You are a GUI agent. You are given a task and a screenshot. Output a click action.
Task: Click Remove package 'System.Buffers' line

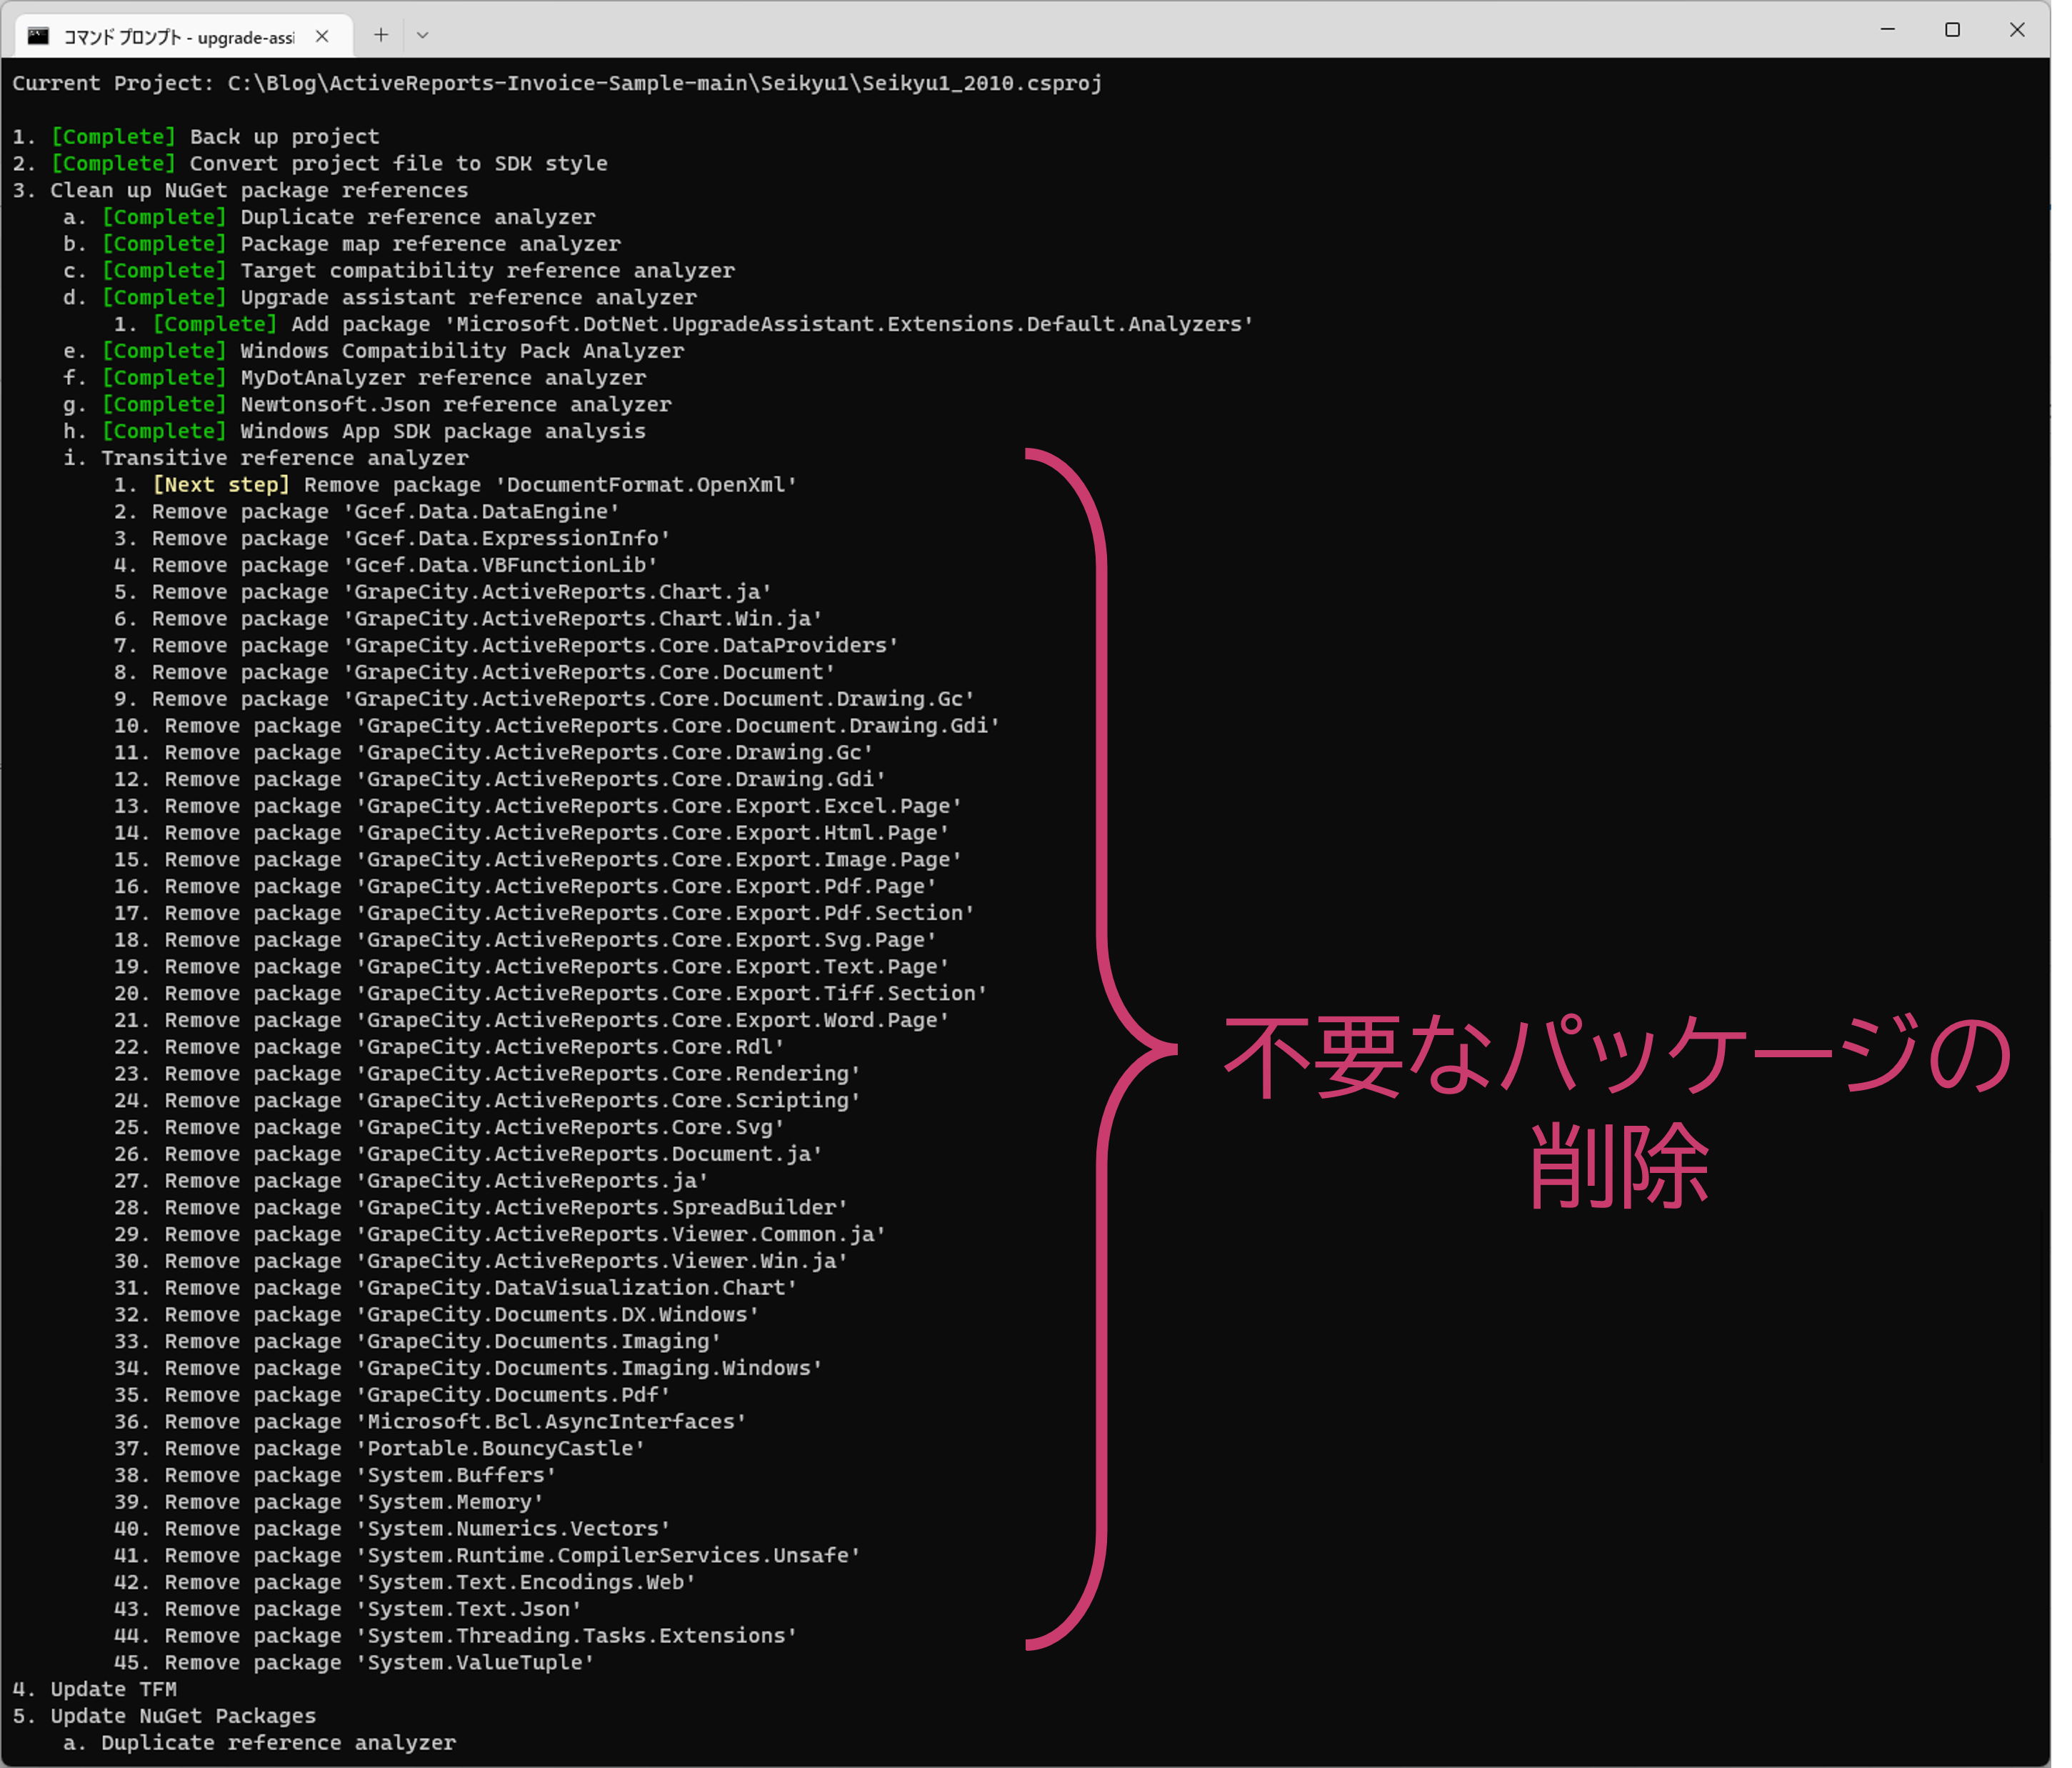click(335, 1476)
